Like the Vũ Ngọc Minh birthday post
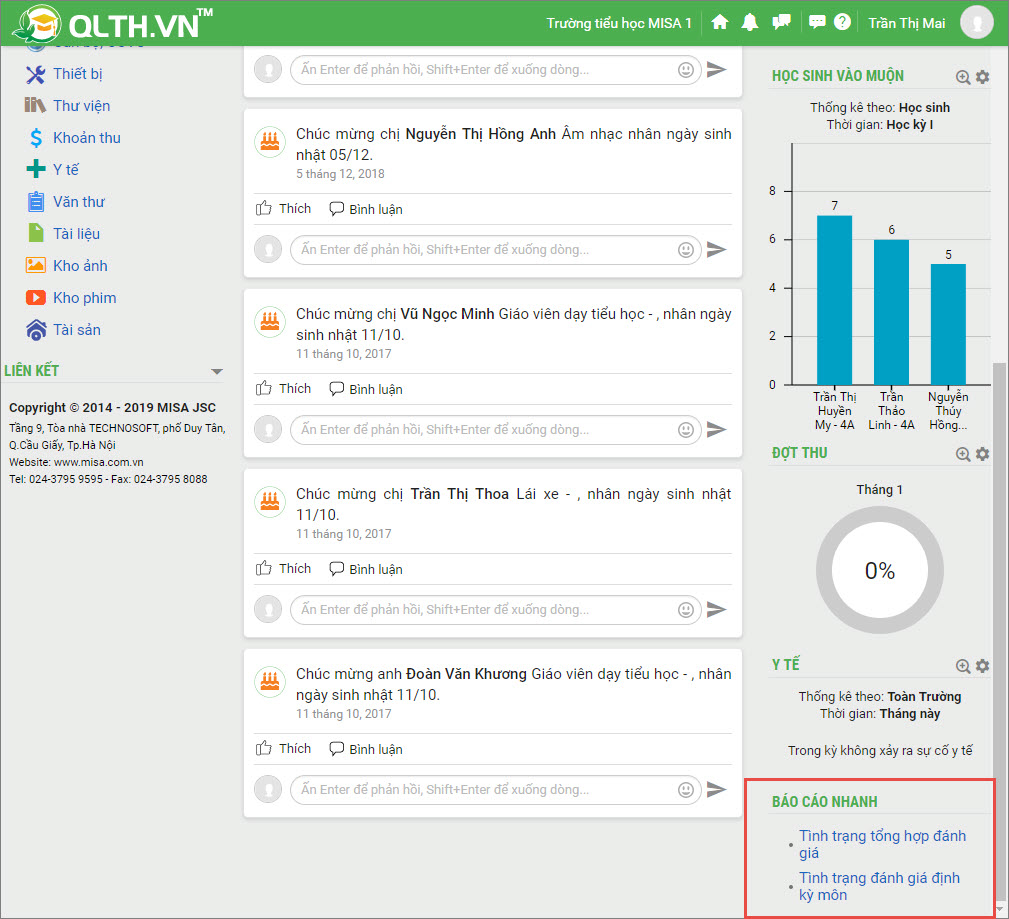This screenshot has width=1009, height=919. [x=283, y=389]
